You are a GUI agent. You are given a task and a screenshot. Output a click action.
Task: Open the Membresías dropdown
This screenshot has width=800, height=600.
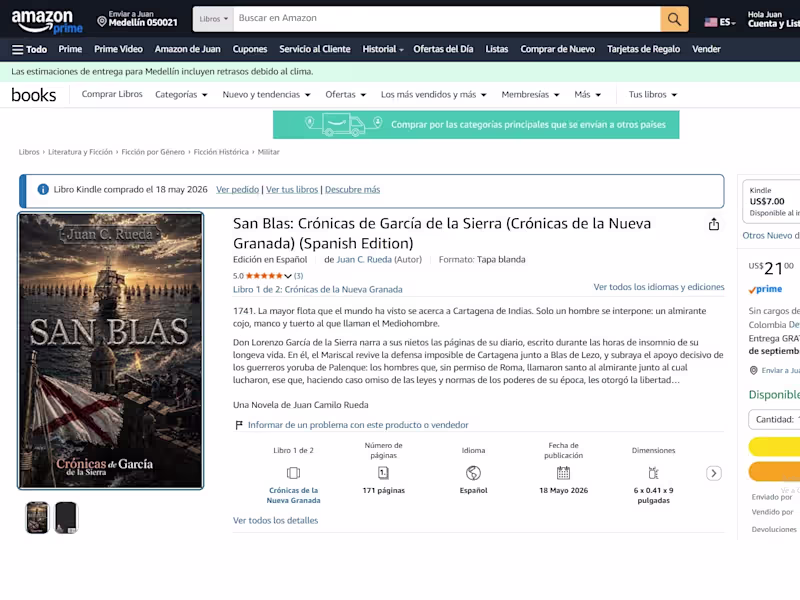[x=530, y=94]
